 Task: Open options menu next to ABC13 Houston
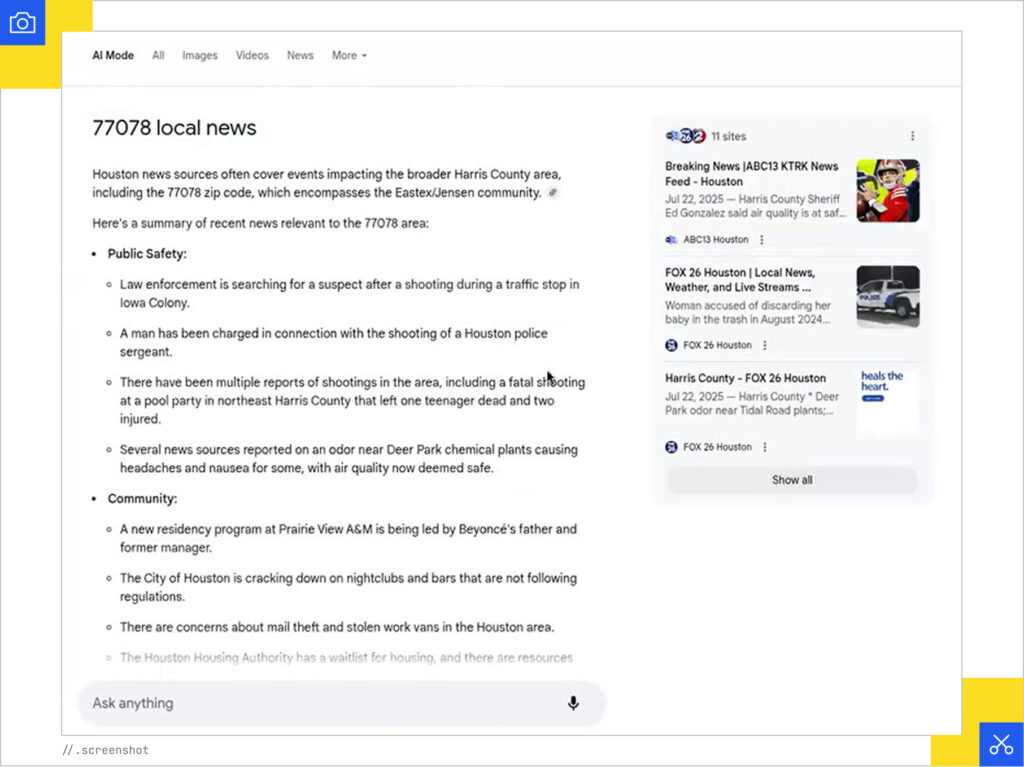pyautogui.click(x=762, y=240)
